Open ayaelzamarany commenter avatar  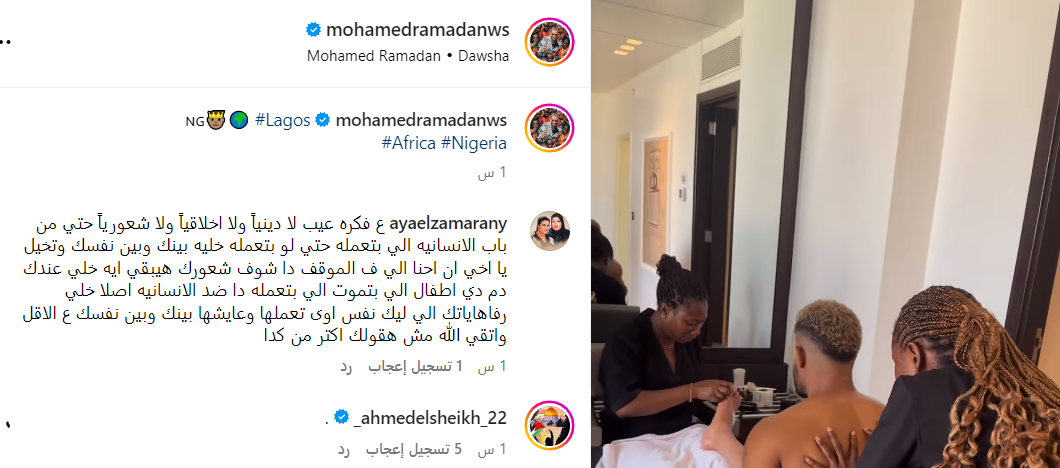[x=550, y=231]
